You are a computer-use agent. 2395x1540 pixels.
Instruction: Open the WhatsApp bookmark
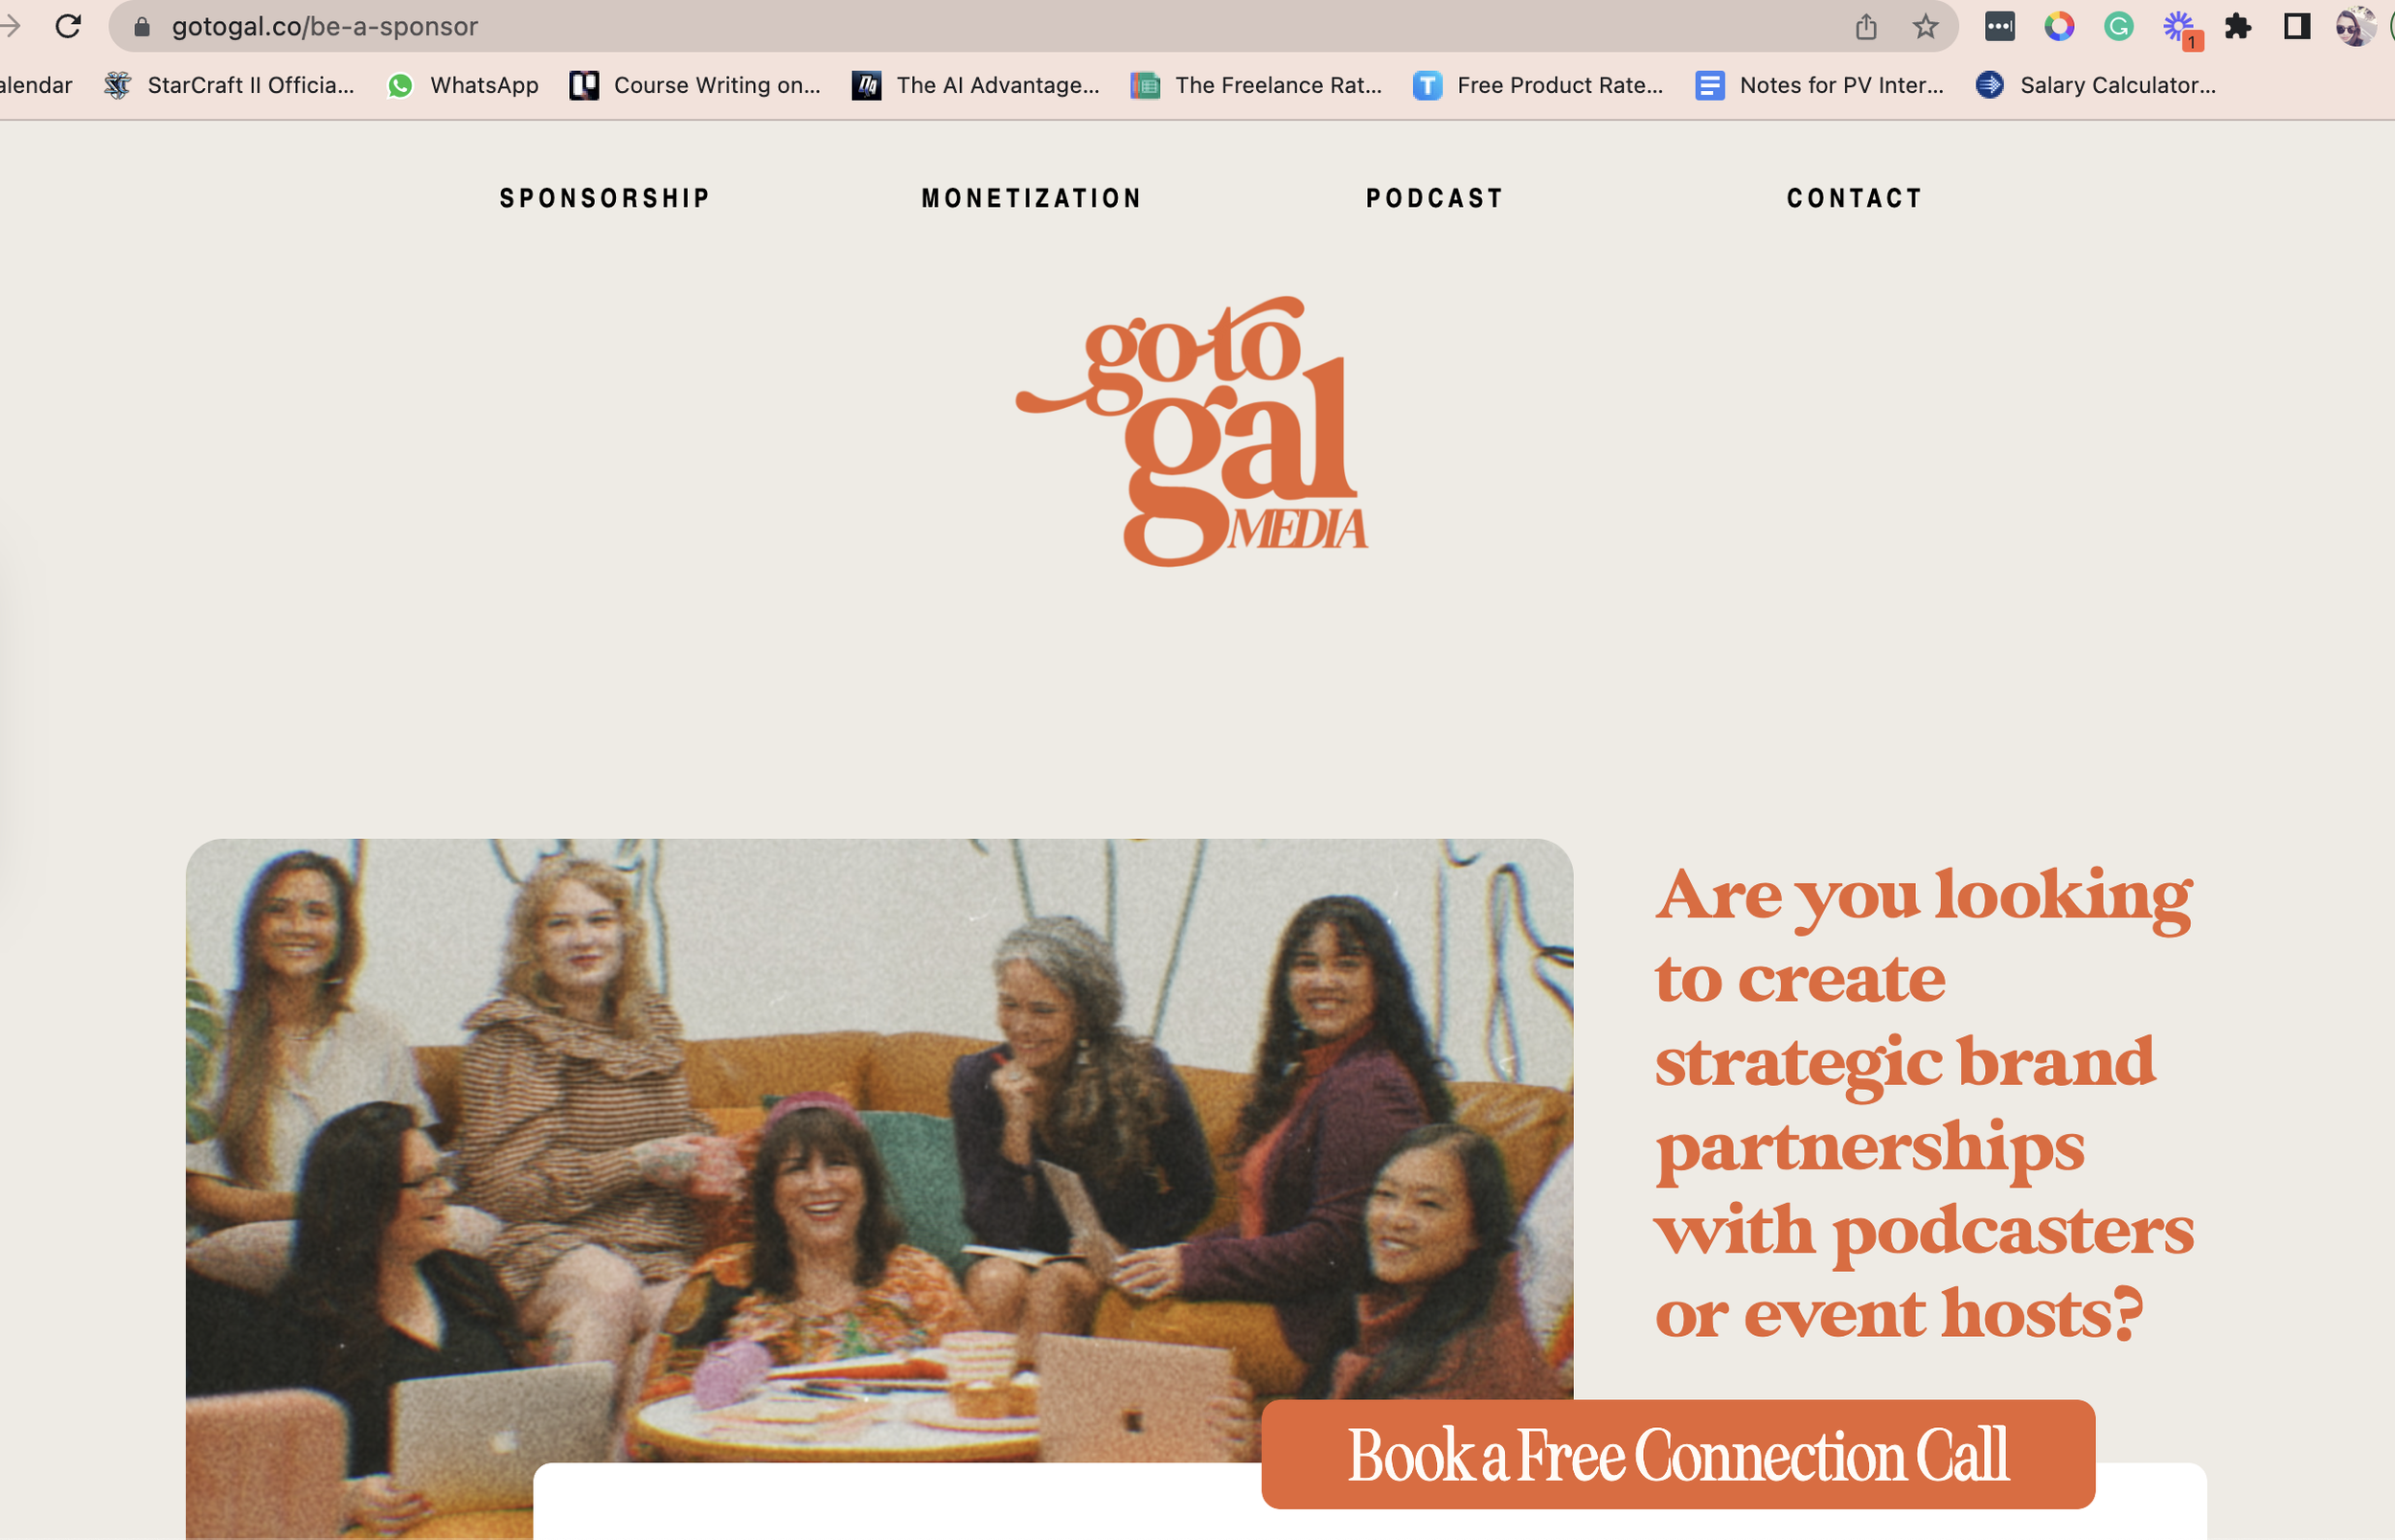463,85
